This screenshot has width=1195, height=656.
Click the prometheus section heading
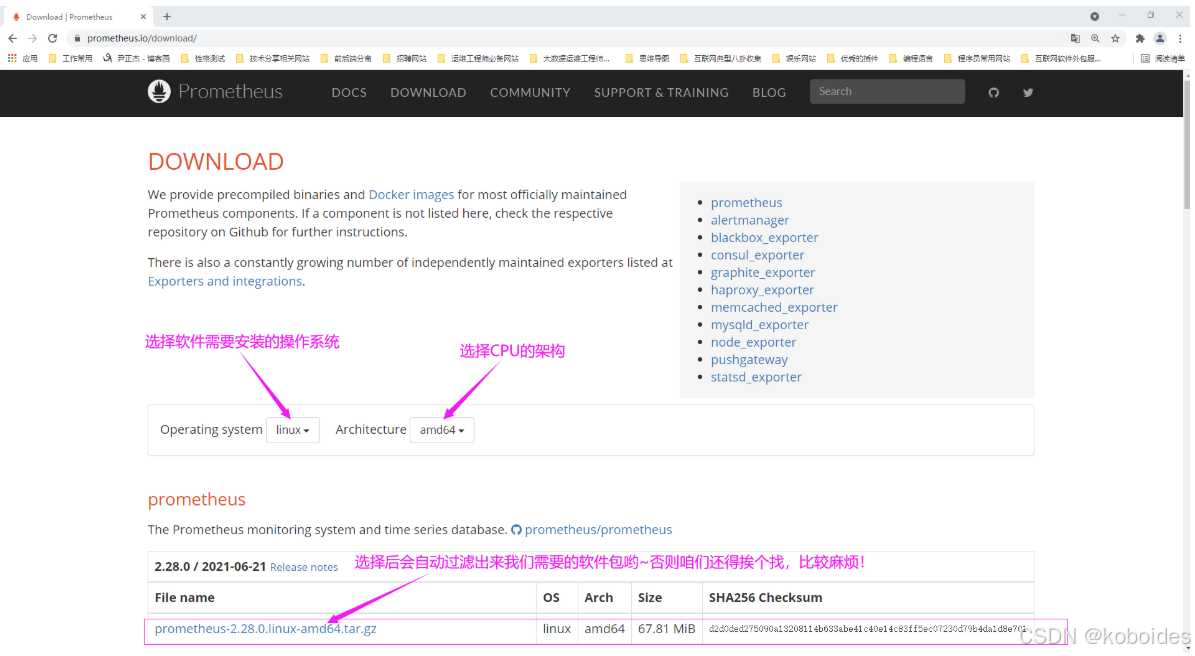point(197,499)
